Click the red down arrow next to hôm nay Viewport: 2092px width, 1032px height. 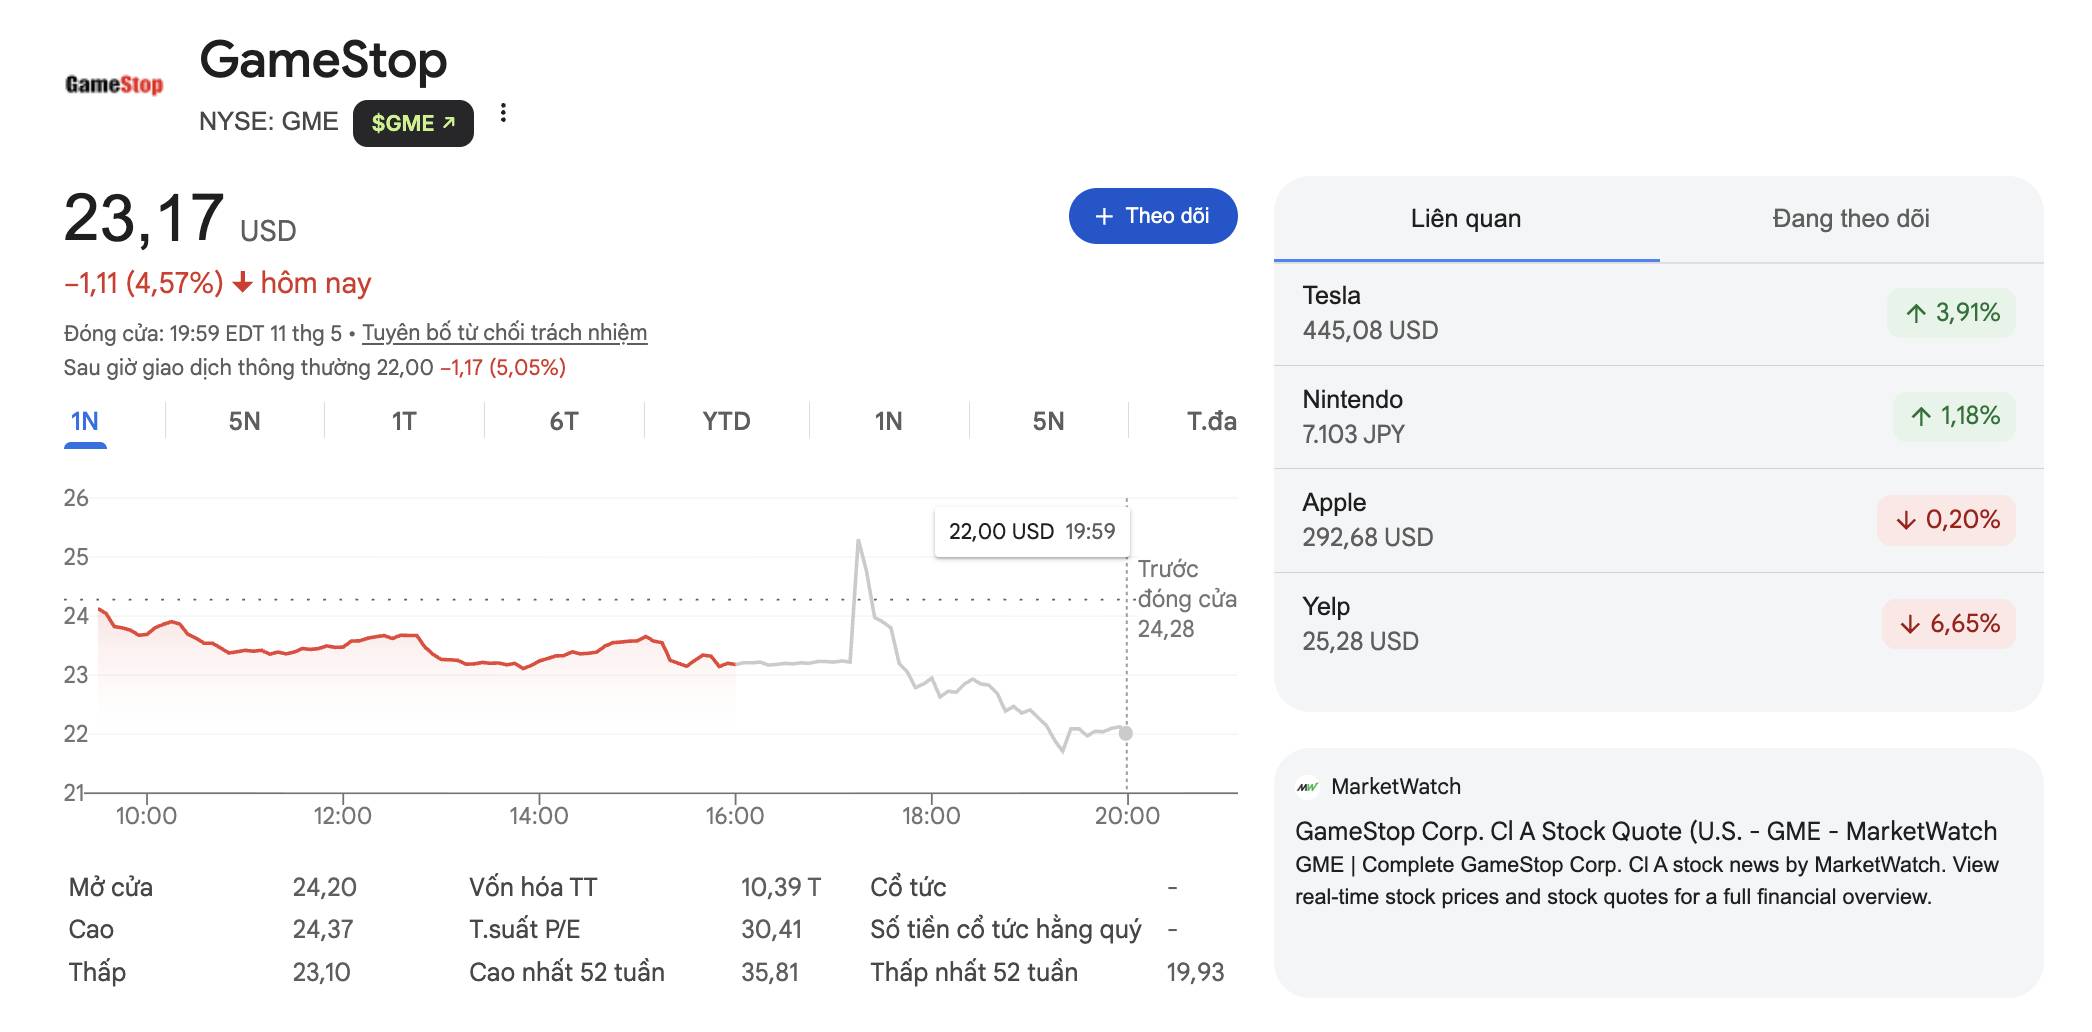tap(242, 284)
